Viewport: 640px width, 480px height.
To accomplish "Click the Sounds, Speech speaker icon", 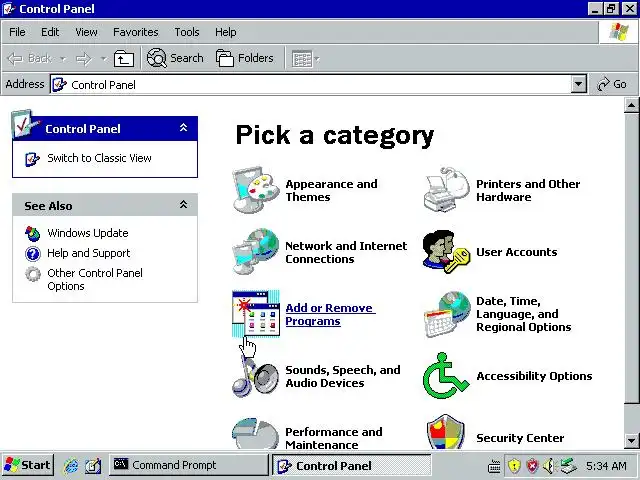I will tap(256, 376).
